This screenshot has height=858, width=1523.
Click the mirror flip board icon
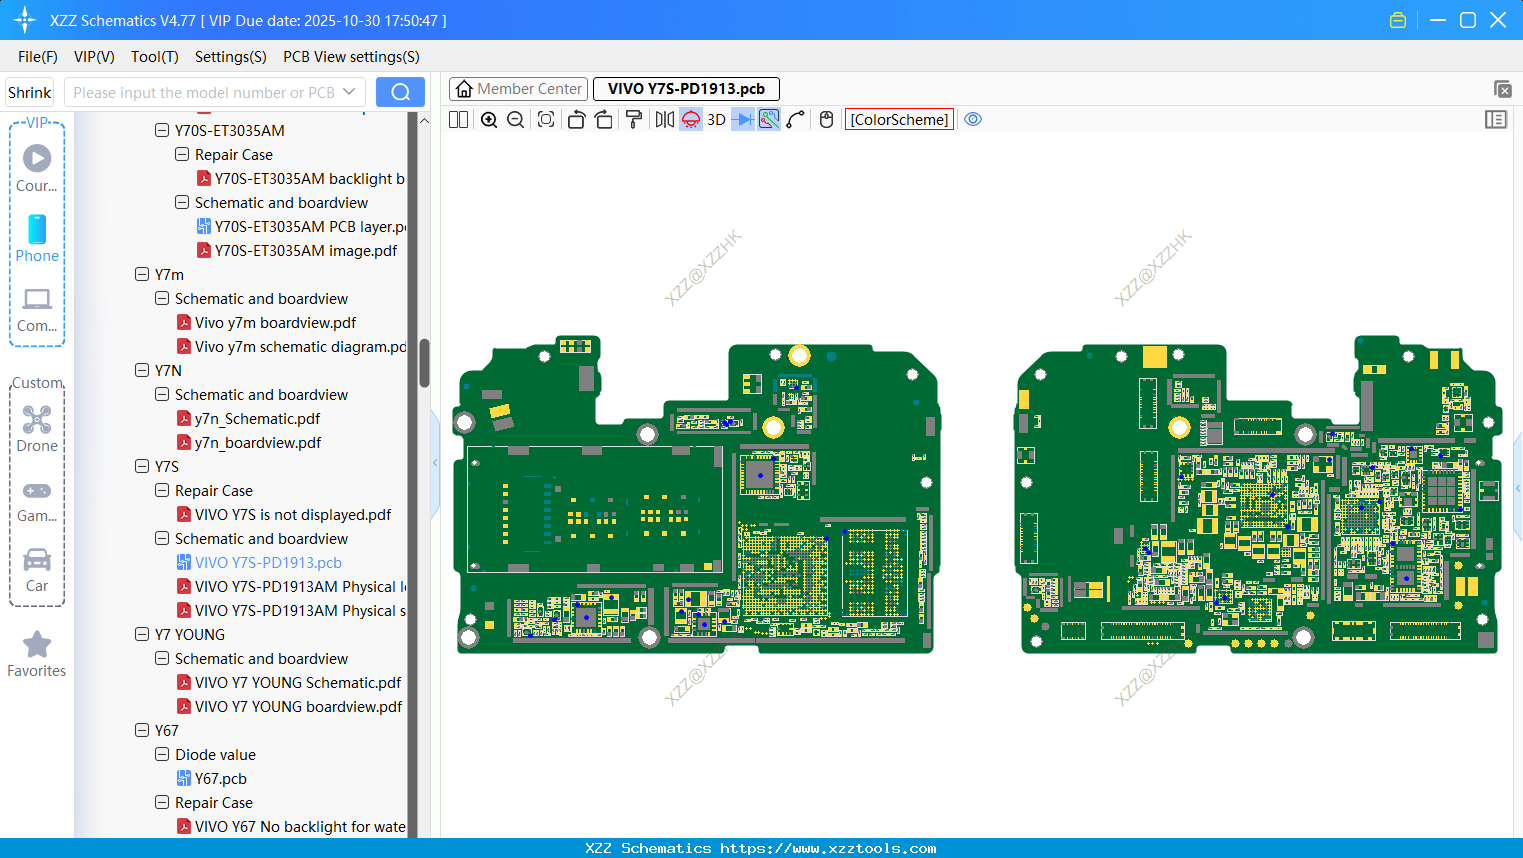point(664,120)
